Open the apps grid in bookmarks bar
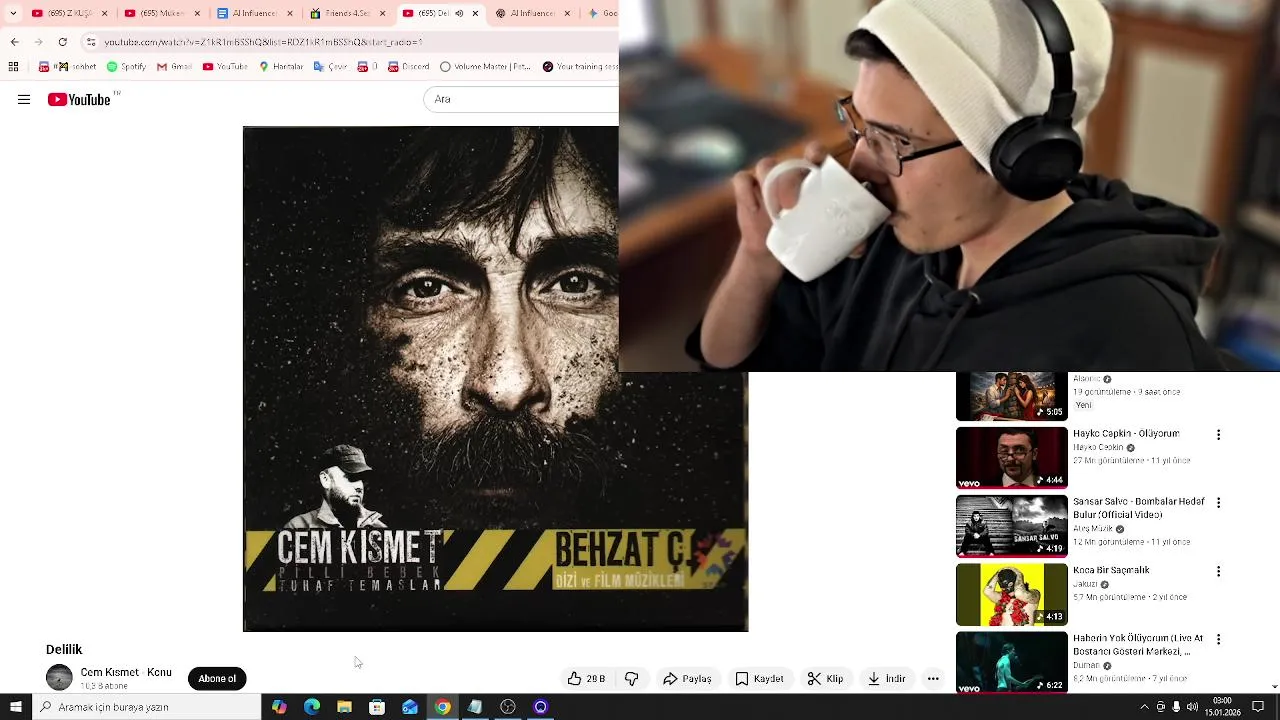Screen dimensions: 1280x720 (x=13, y=67)
